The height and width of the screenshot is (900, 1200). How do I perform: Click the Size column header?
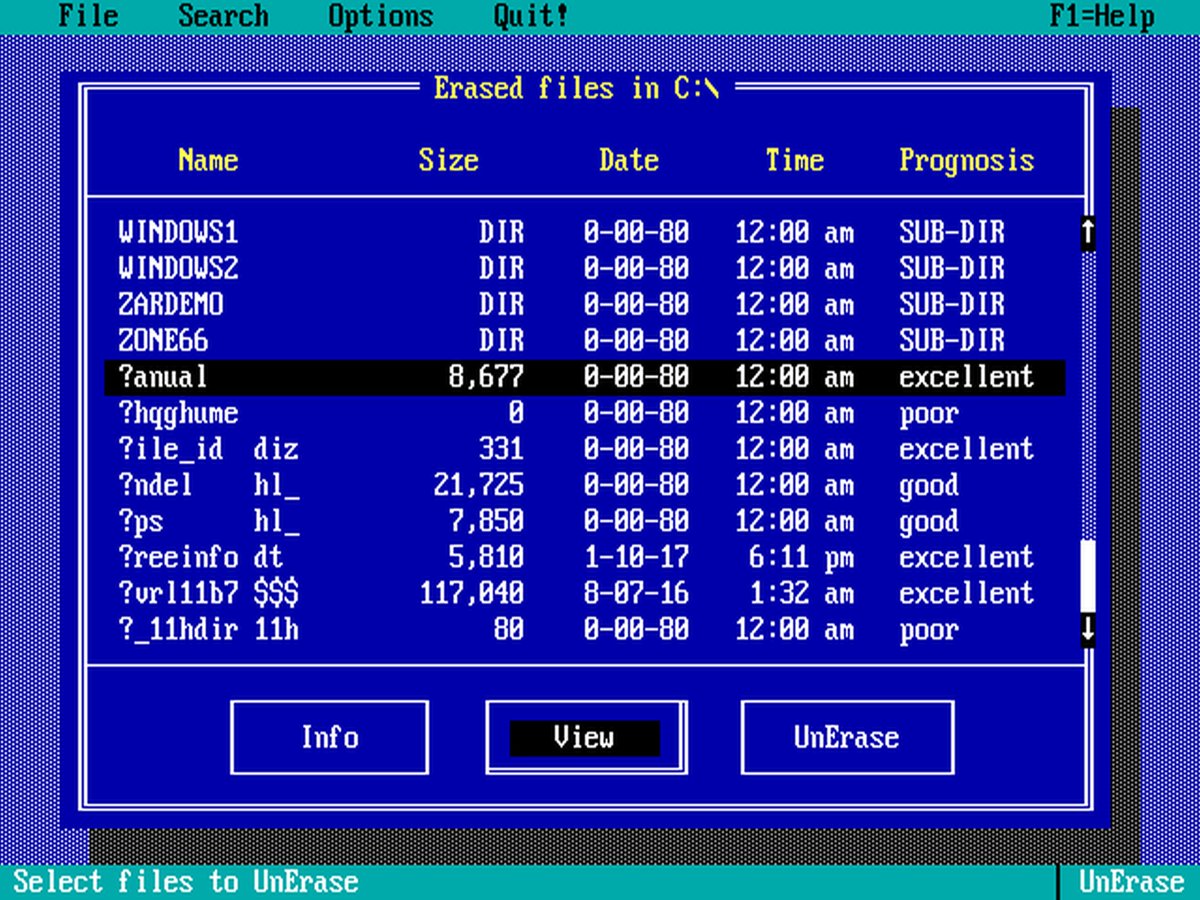(x=448, y=160)
